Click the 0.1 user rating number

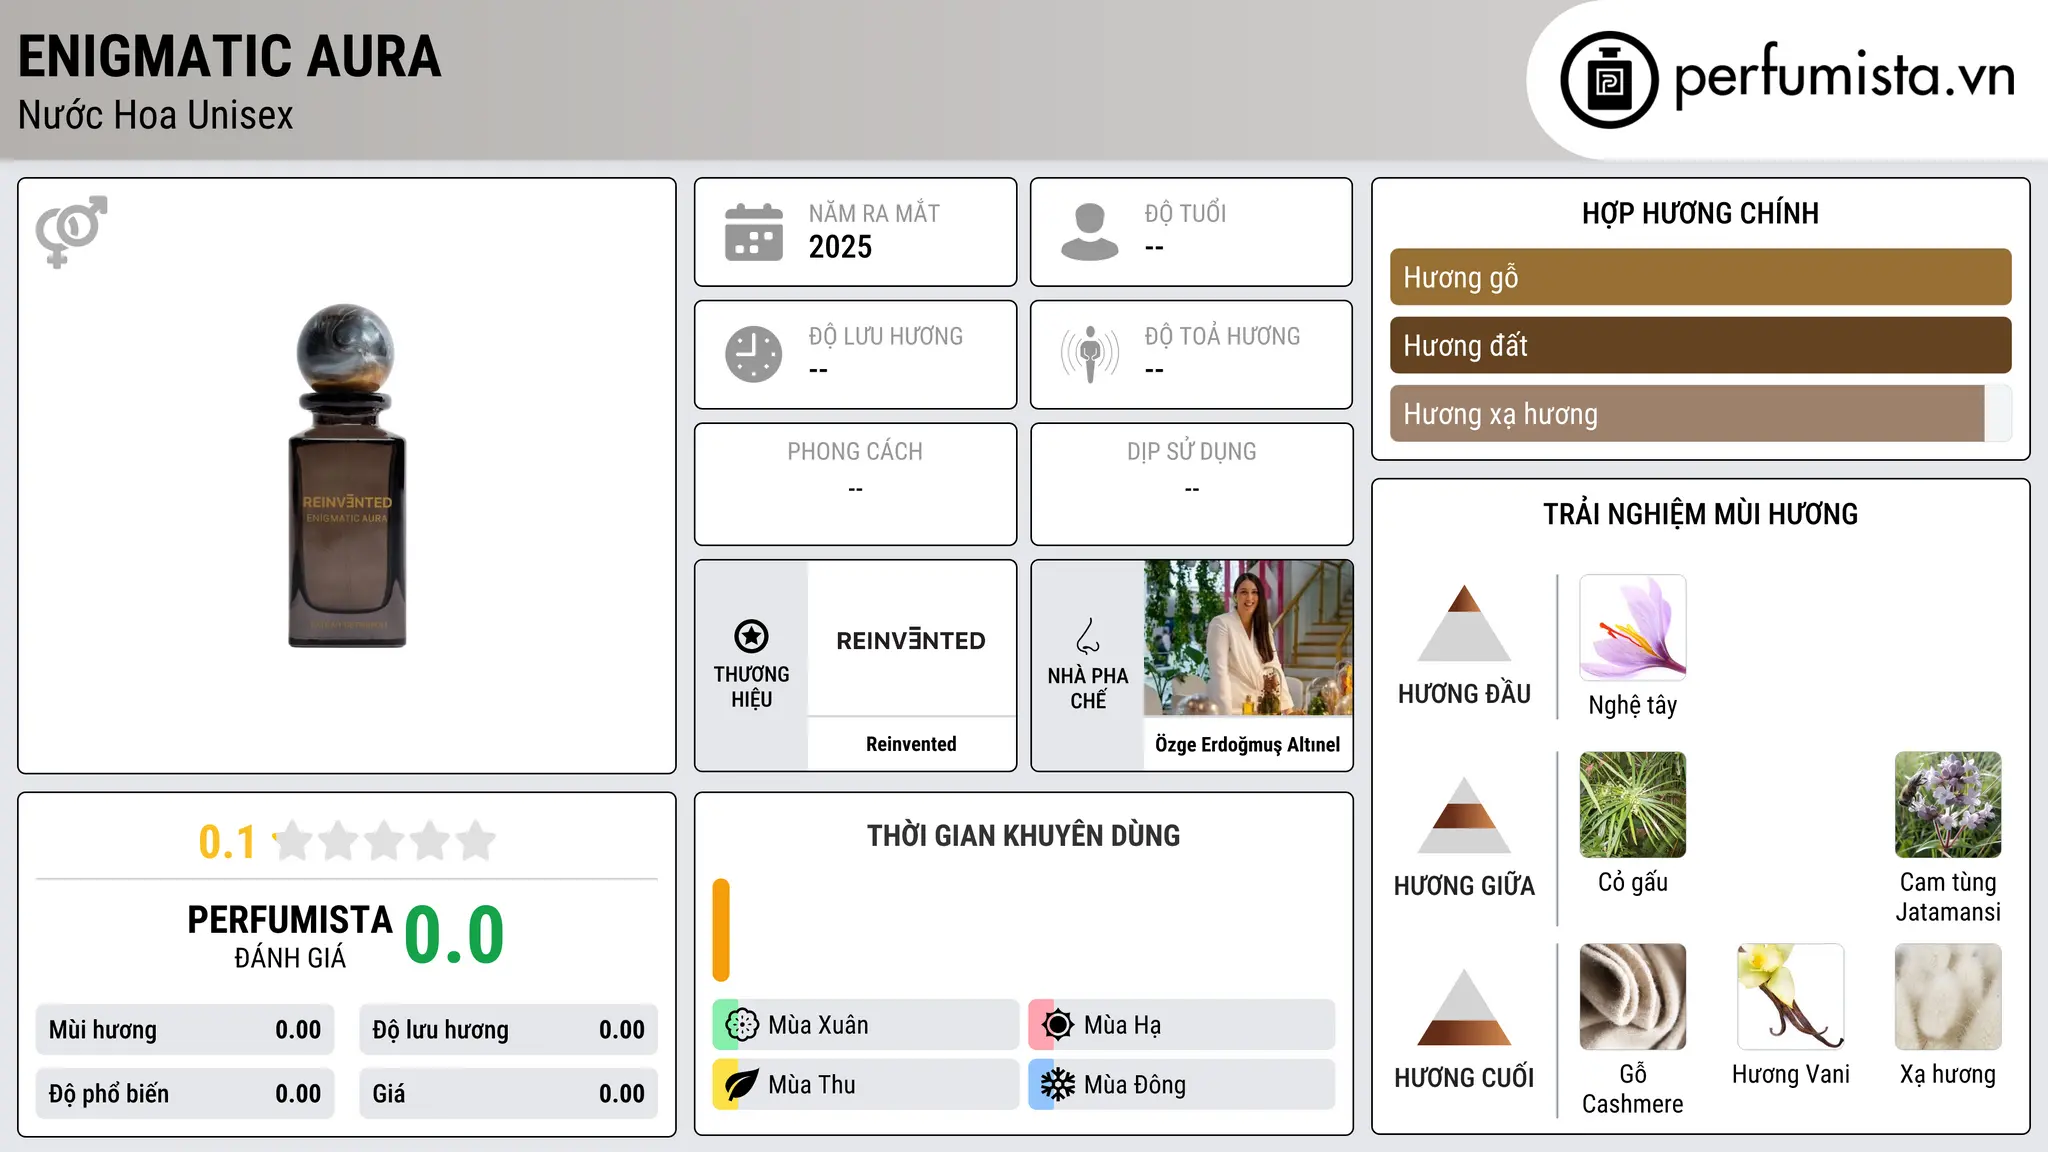pos(227,842)
